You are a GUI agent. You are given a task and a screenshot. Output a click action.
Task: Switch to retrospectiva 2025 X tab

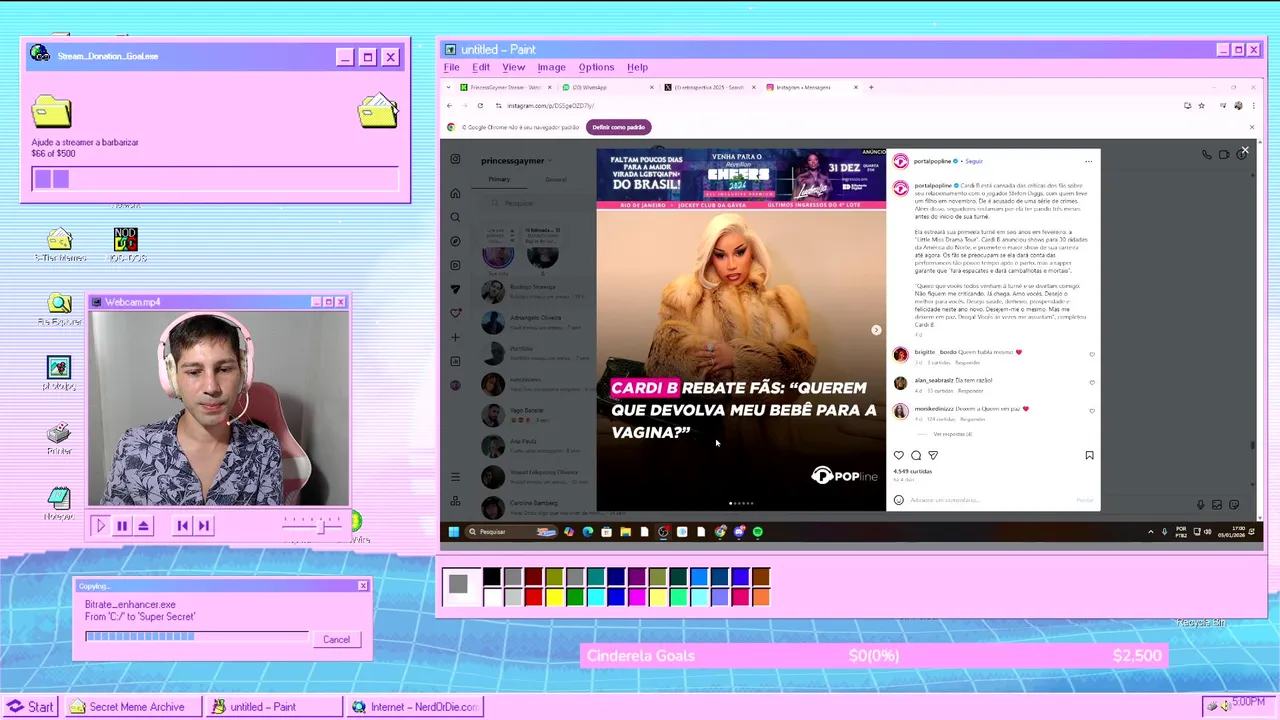click(708, 87)
